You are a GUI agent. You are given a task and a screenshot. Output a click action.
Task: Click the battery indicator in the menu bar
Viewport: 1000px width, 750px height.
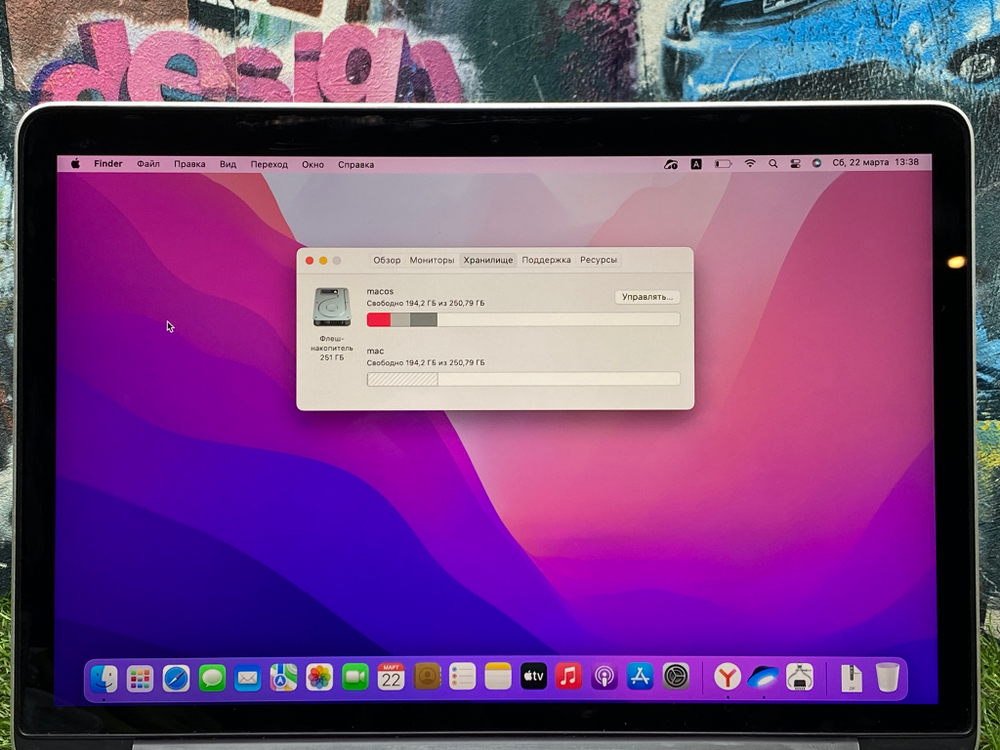(722, 162)
